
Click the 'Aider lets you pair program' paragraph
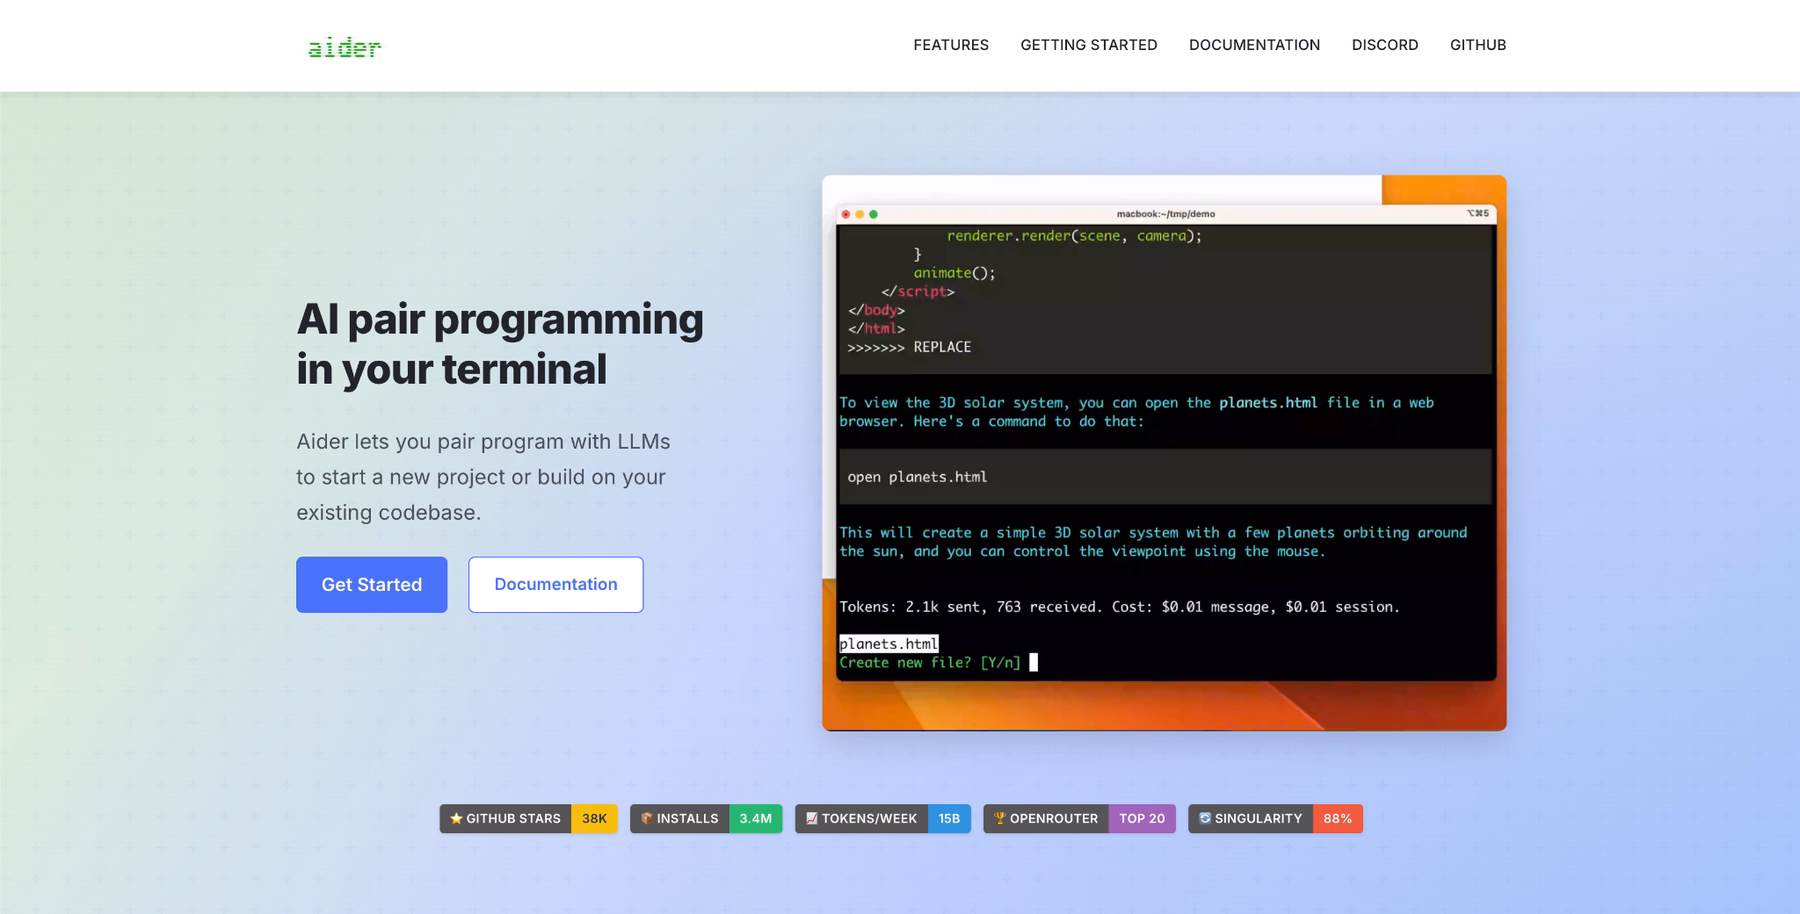click(483, 477)
